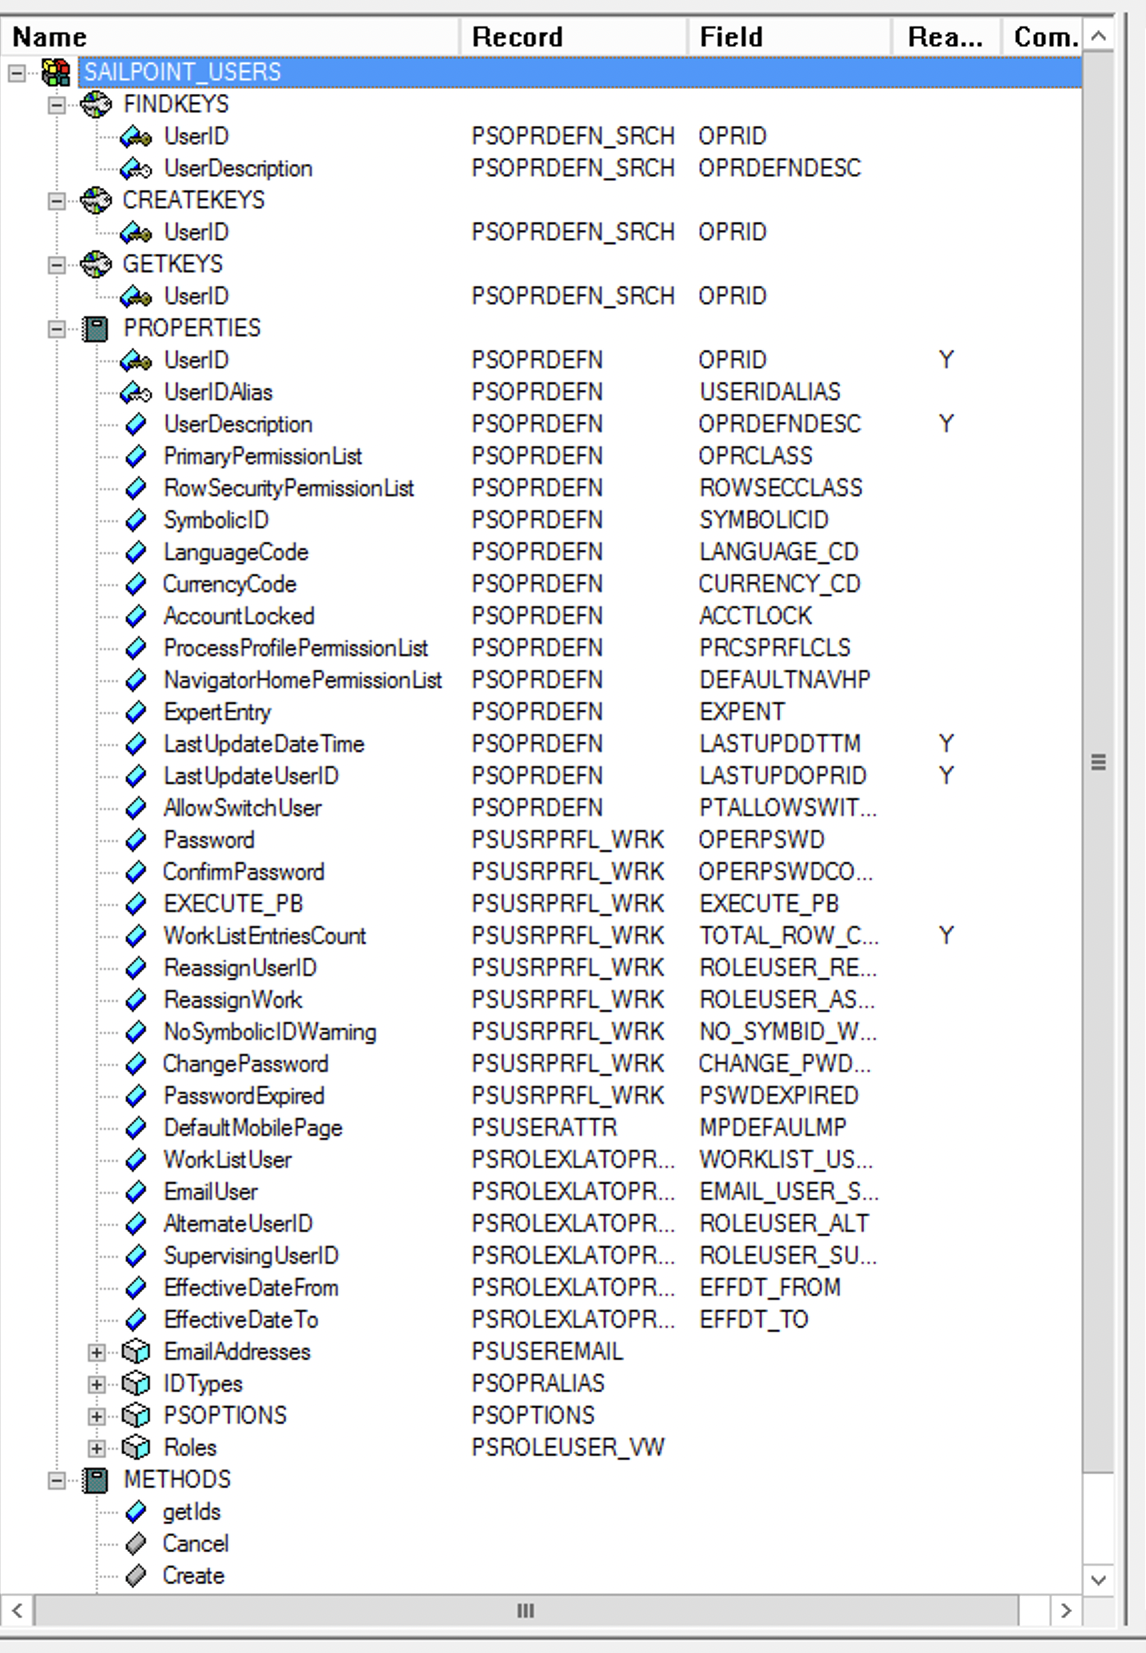The image size is (1146, 1653).
Task: Collapse the CREATEKEYS node
Action: tap(57, 200)
